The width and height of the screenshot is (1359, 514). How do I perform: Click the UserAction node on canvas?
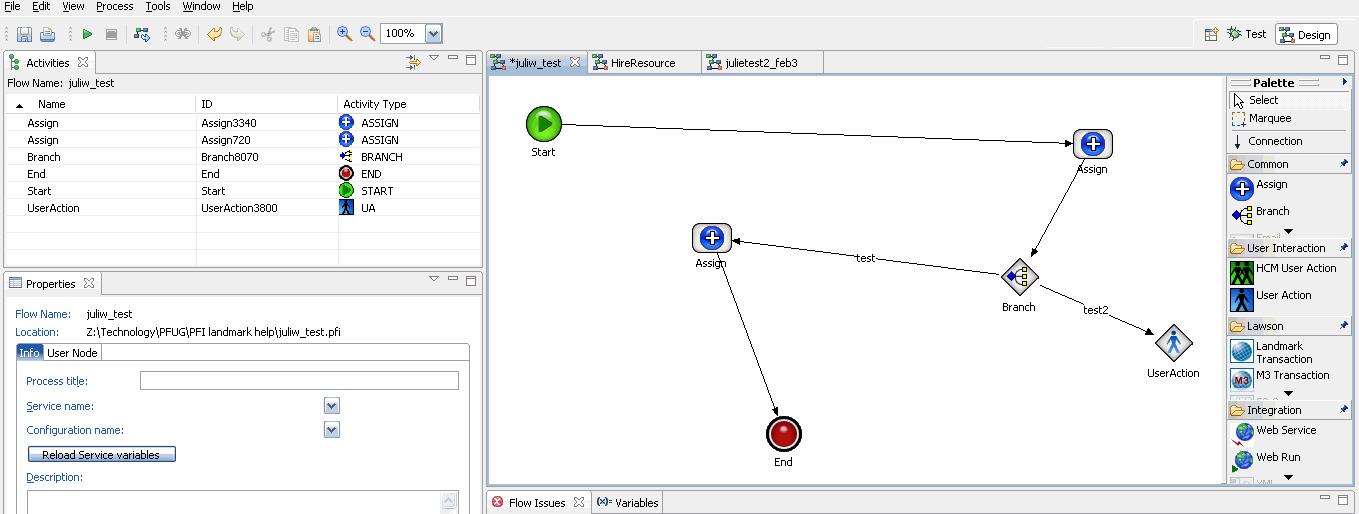(x=1173, y=344)
